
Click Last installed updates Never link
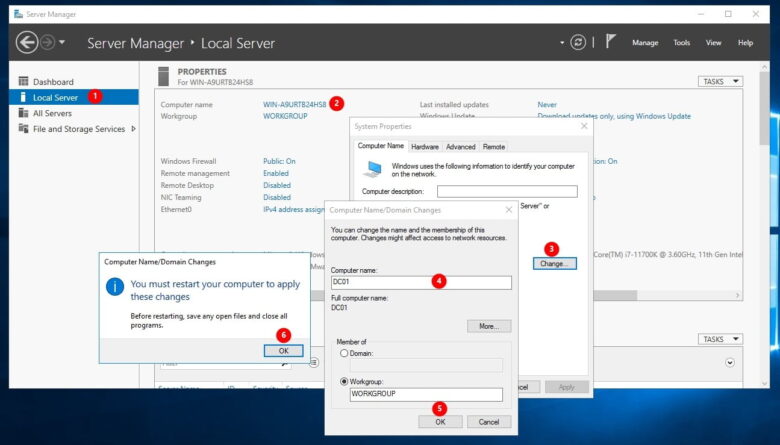pos(547,104)
